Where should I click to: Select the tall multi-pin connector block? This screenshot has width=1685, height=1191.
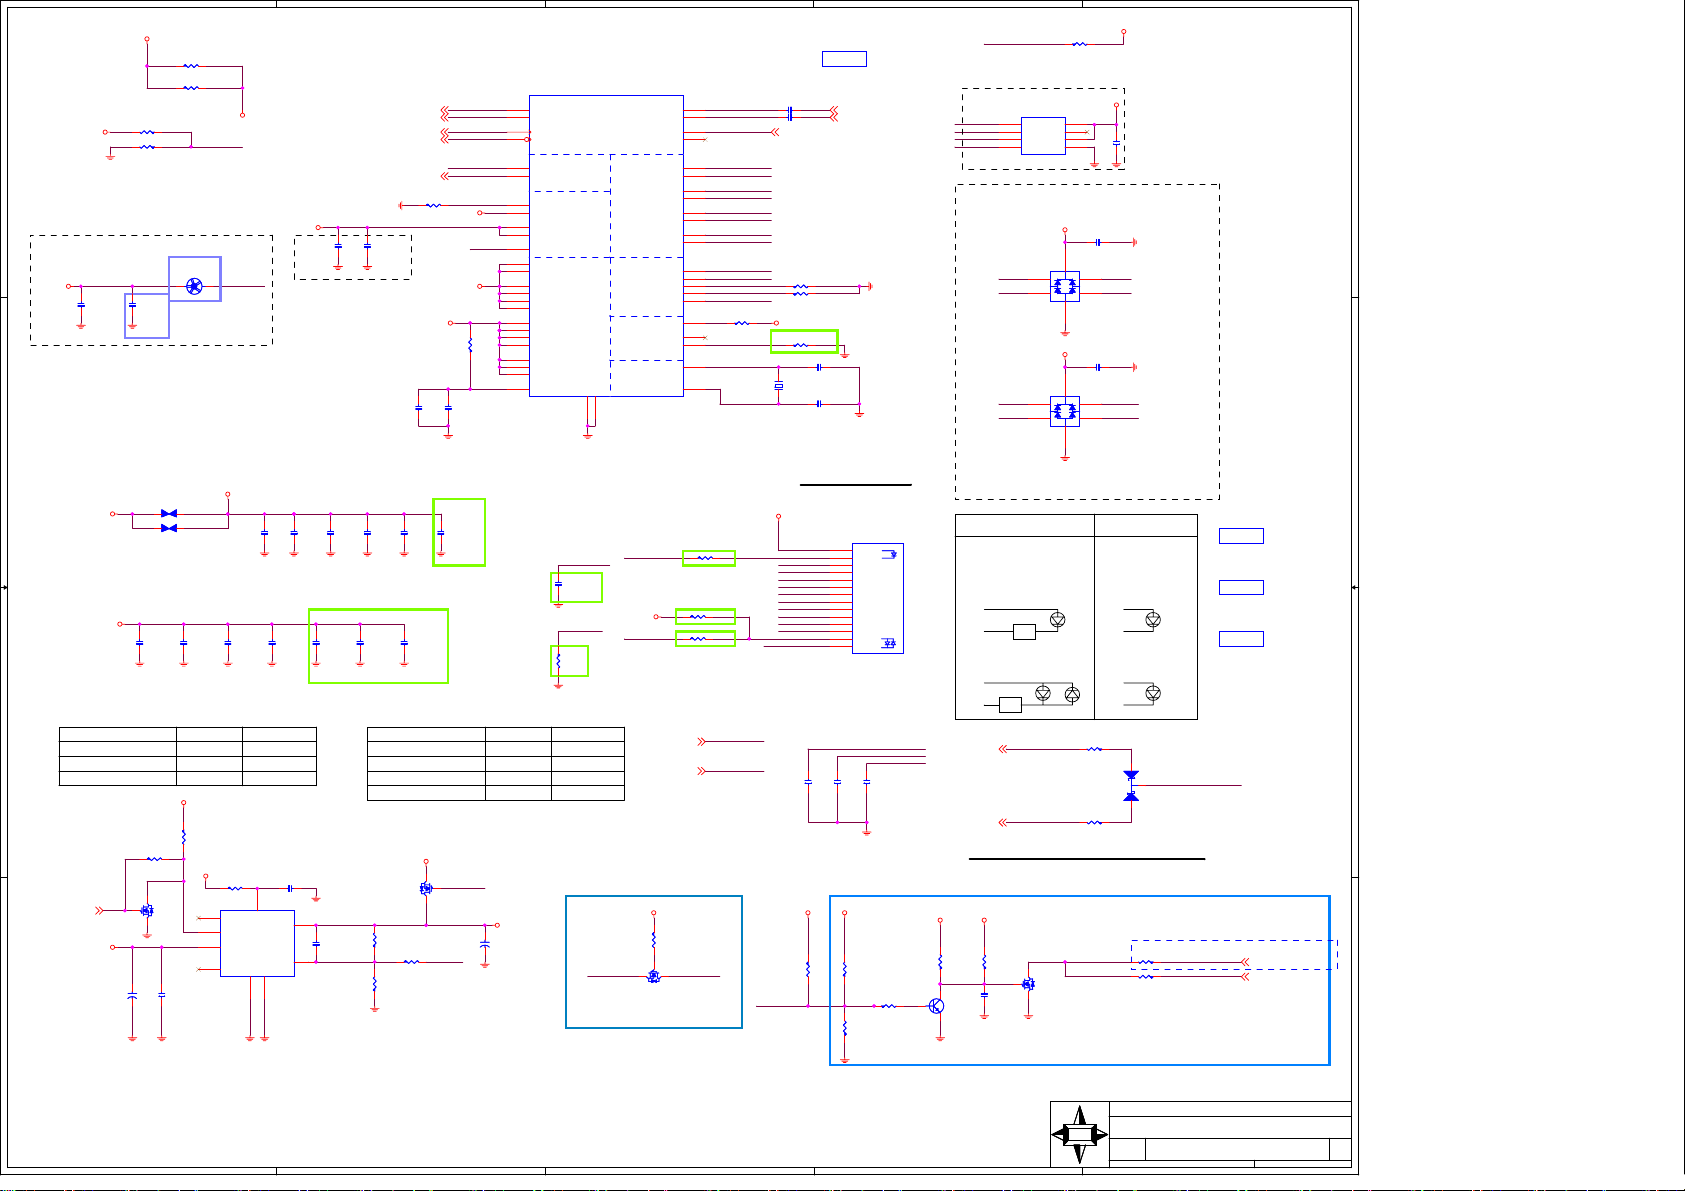[x=878, y=598]
